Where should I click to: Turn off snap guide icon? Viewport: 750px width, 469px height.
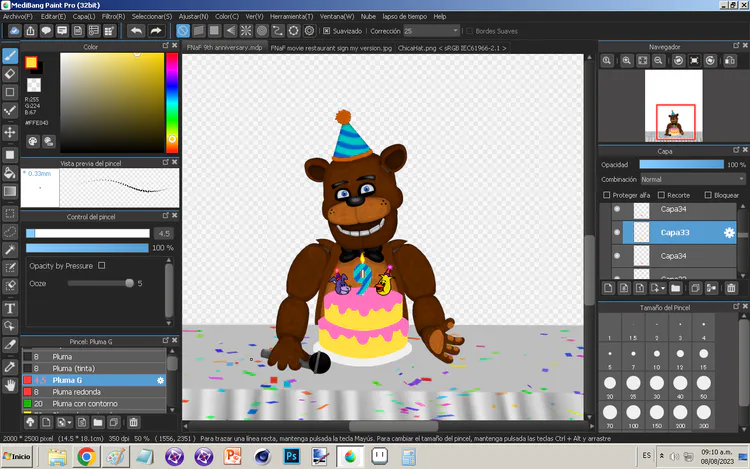pyautogui.click(x=183, y=31)
